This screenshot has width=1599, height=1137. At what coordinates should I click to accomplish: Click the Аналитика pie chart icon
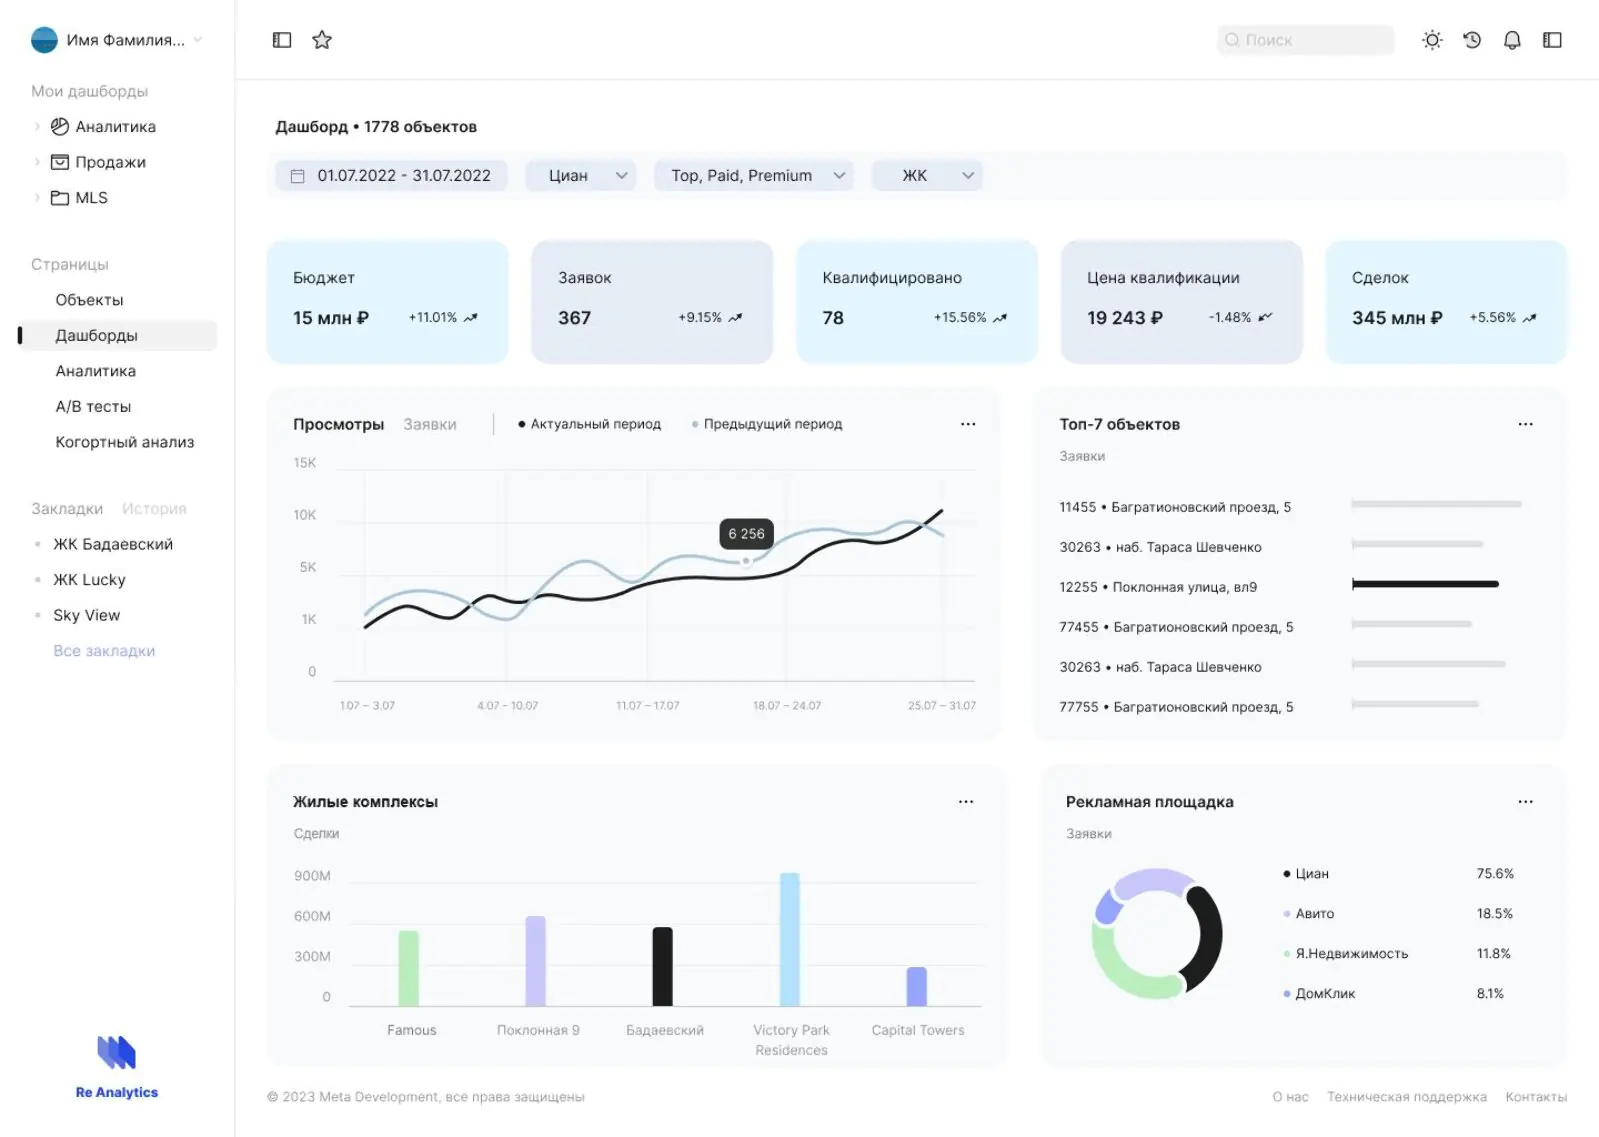(60, 126)
